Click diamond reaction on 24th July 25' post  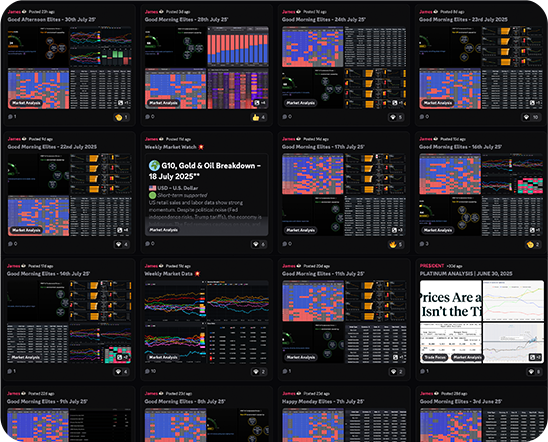click(x=396, y=117)
